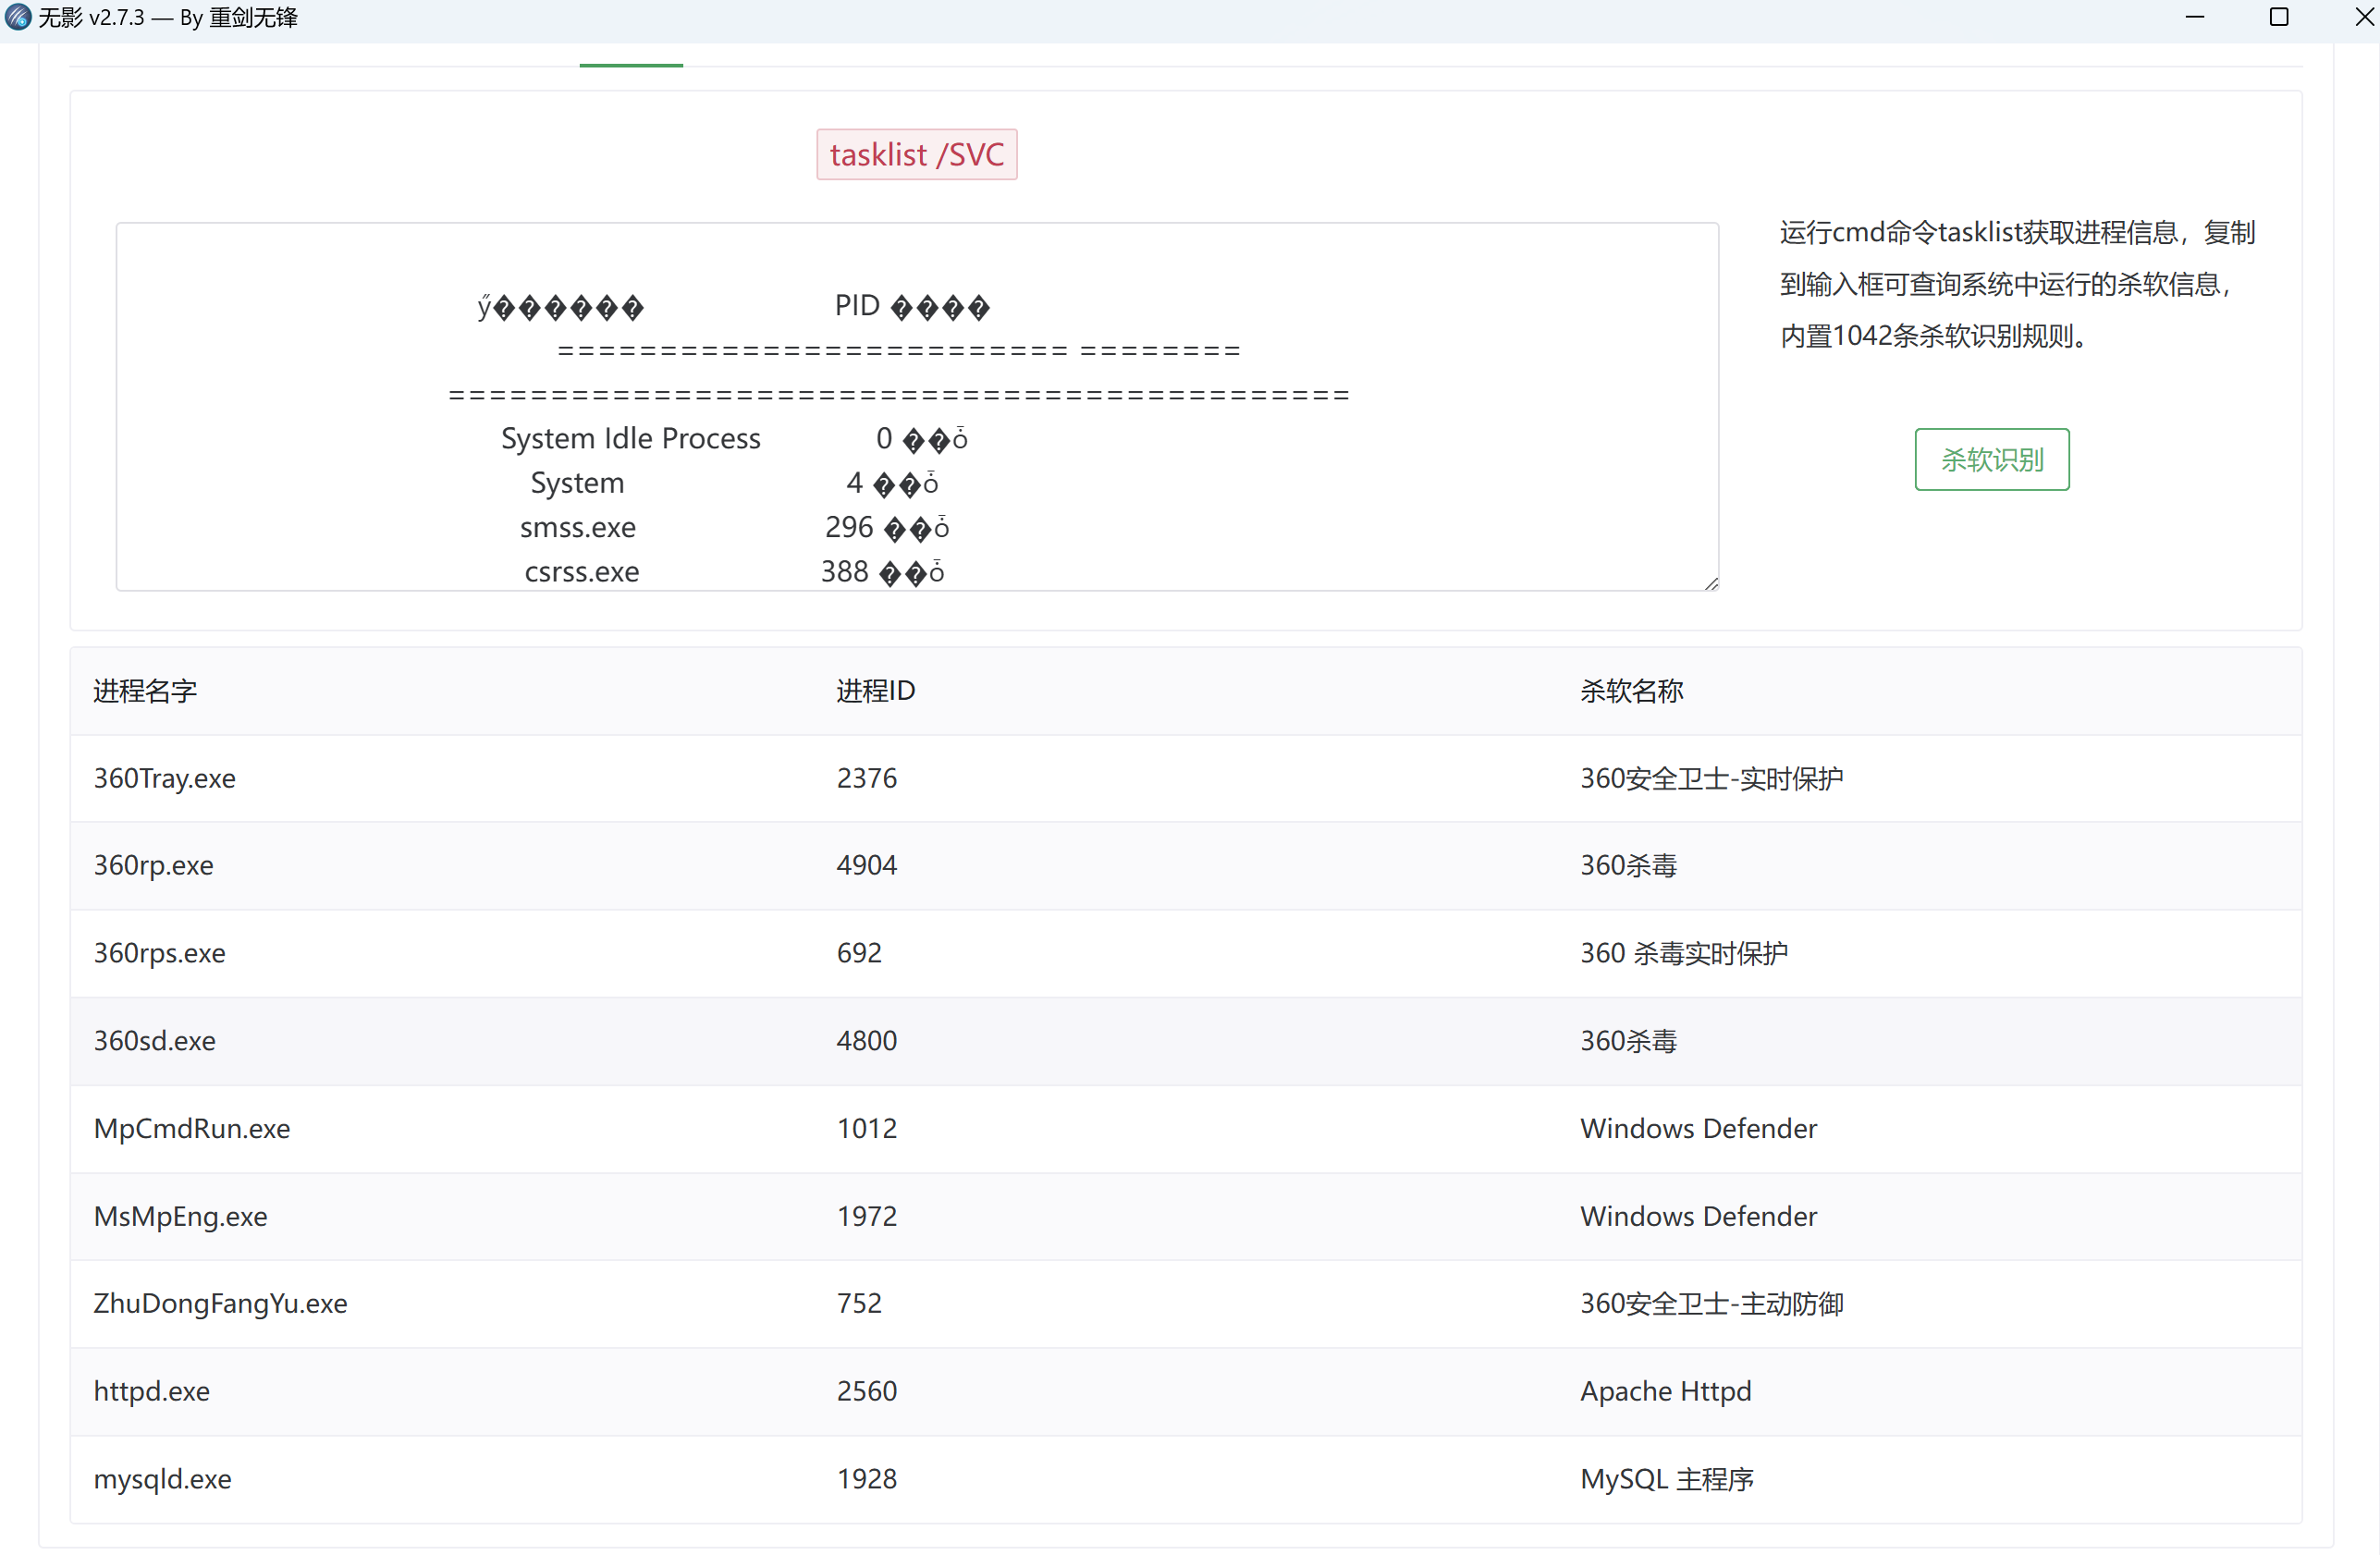Grab the textarea resize handle corner

coord(1711,583)
